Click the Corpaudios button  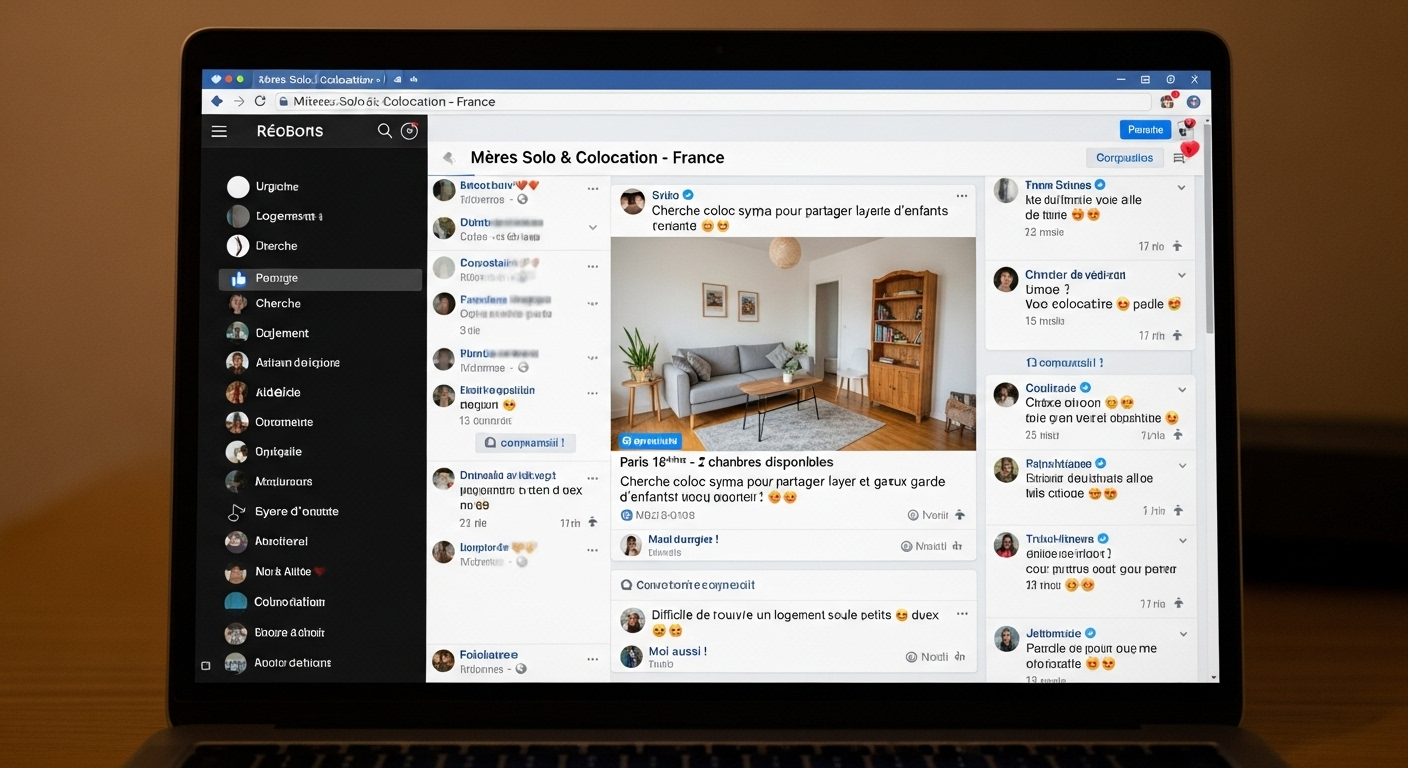(x=1124, y=158)
